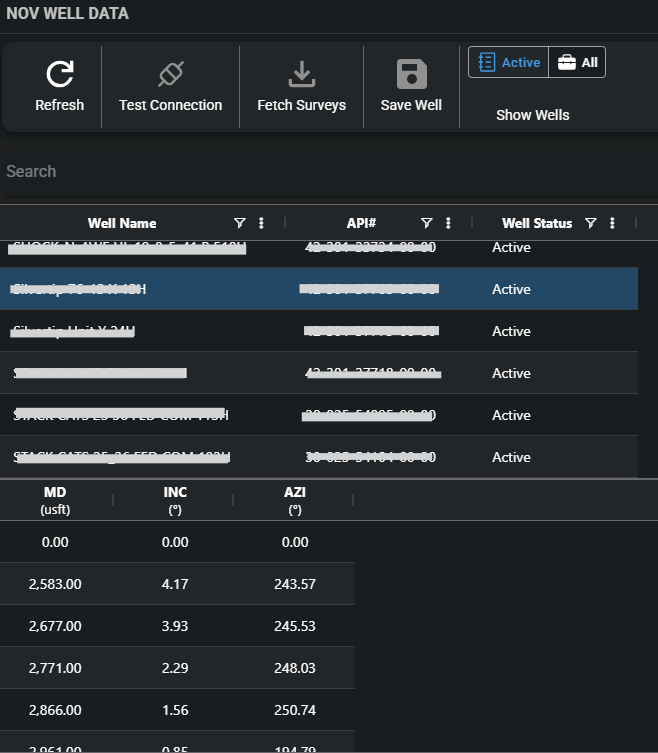The image size is (658, 753).
Task: Click the INC column header
Action: coord(175,500)
